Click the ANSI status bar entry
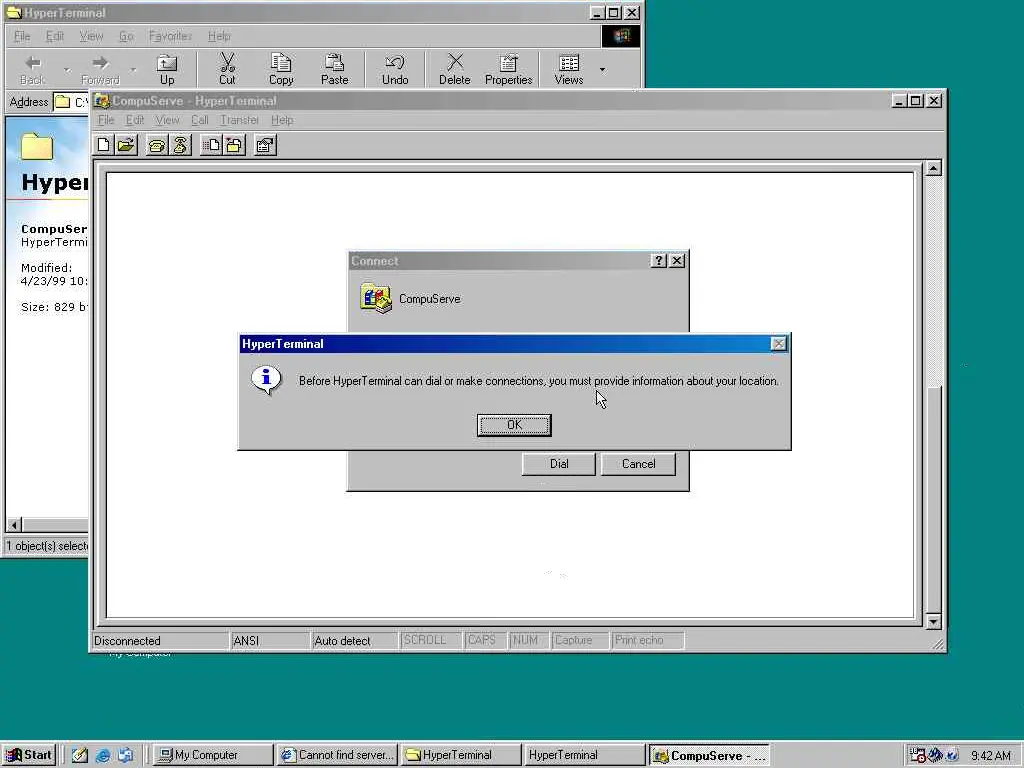Image resolution: width=1024 pixels, height=768 pixels. click(270, 641)
